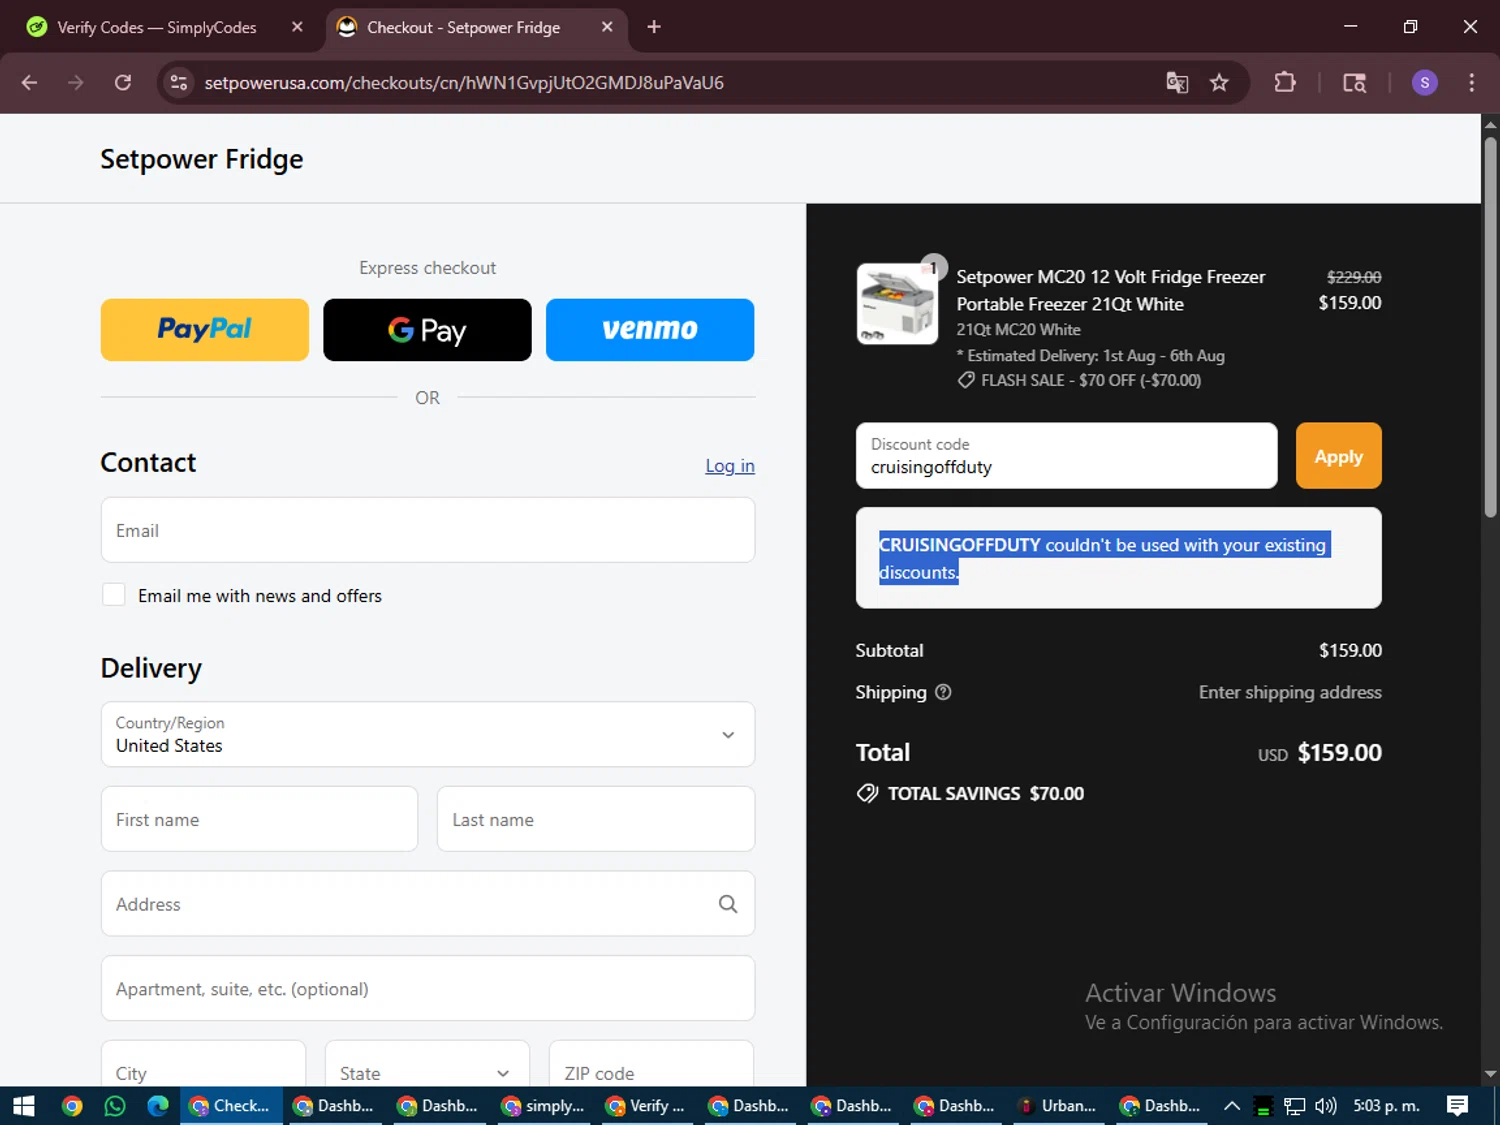Open a new browser tab
The width and height of the screenshot is (1500, 1125).
pos(654,27)
